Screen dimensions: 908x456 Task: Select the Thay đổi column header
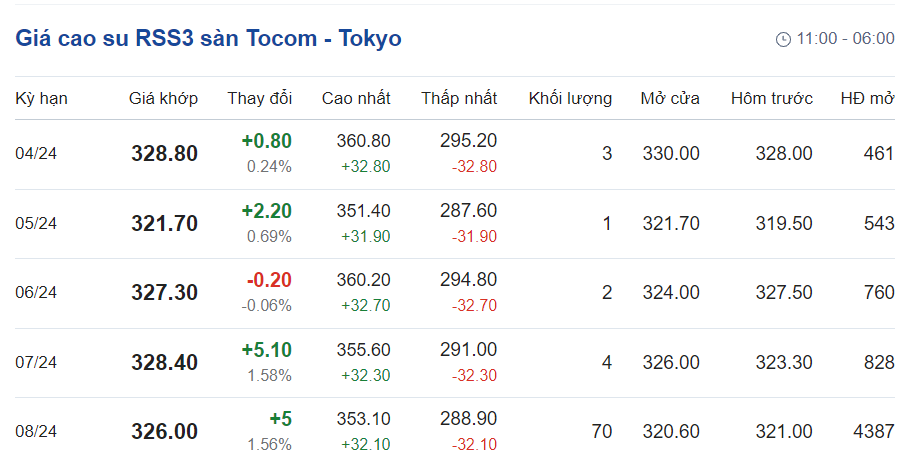259,98
